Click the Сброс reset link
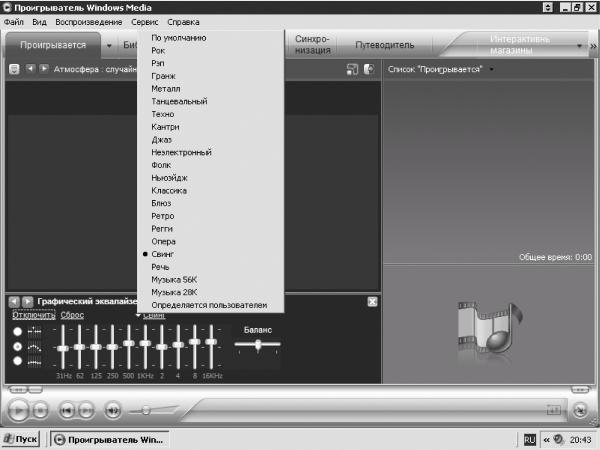 [72, 315]
